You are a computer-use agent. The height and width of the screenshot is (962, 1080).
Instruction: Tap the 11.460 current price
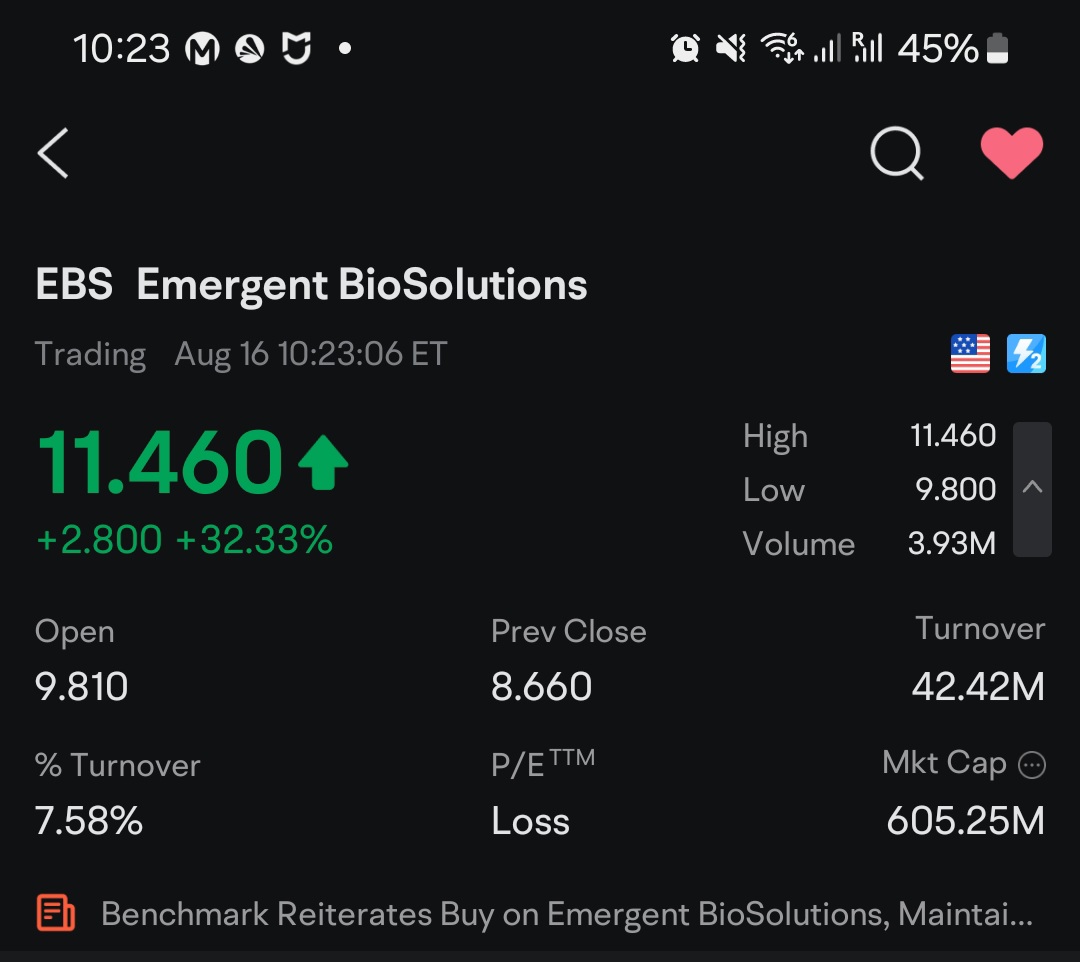160,464
